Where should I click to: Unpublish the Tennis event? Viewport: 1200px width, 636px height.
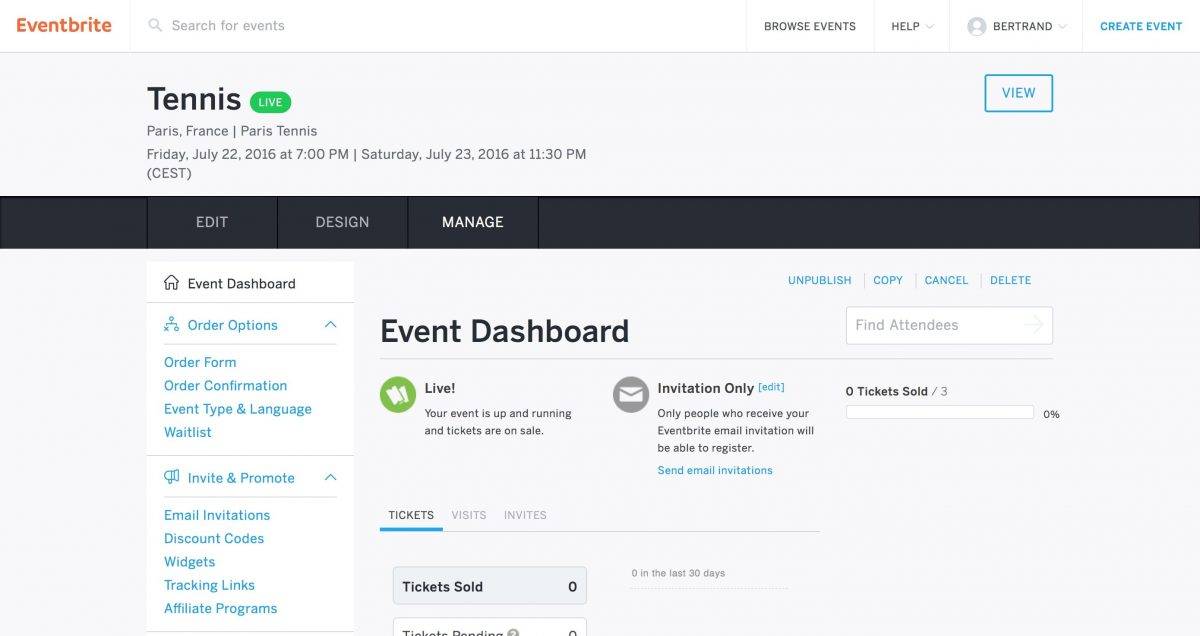pos(819,280)
